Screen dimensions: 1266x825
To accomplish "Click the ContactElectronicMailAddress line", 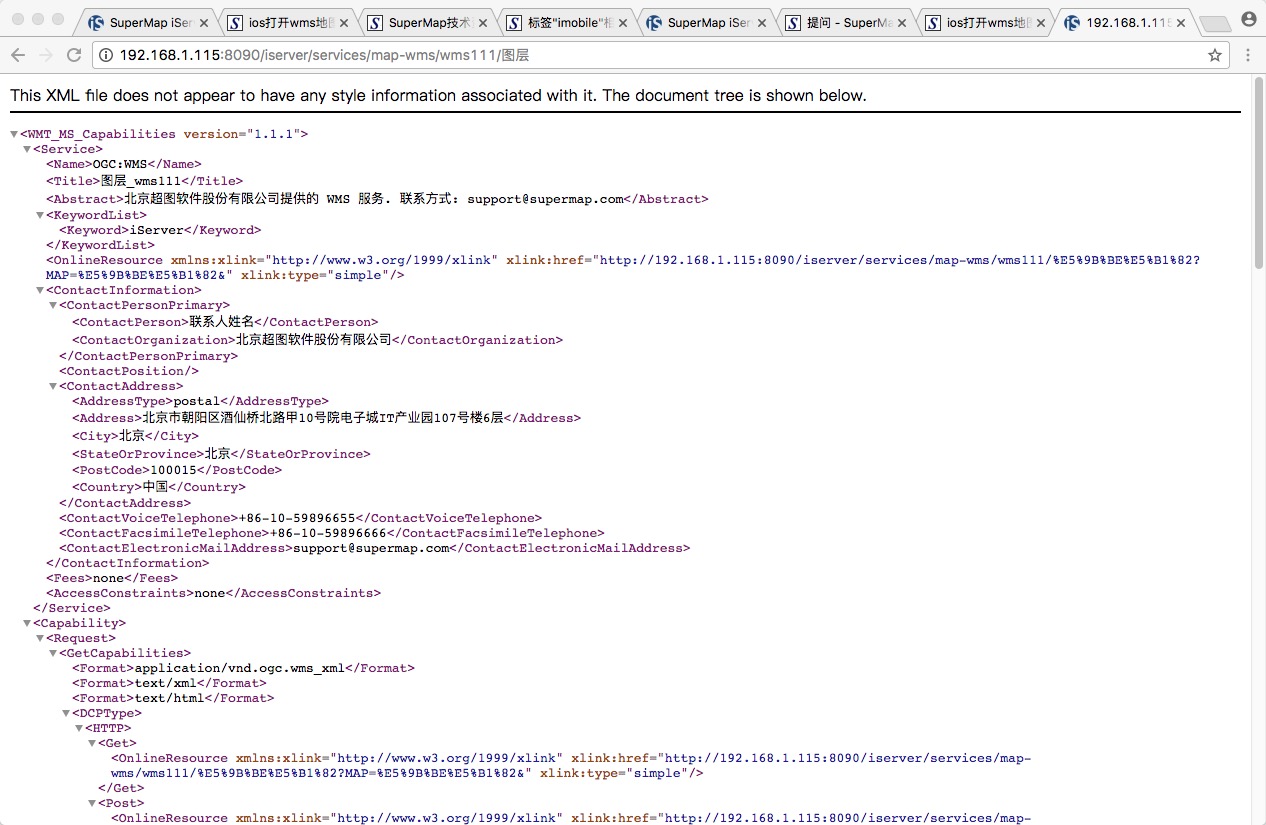I will click(x=374, y=548).
